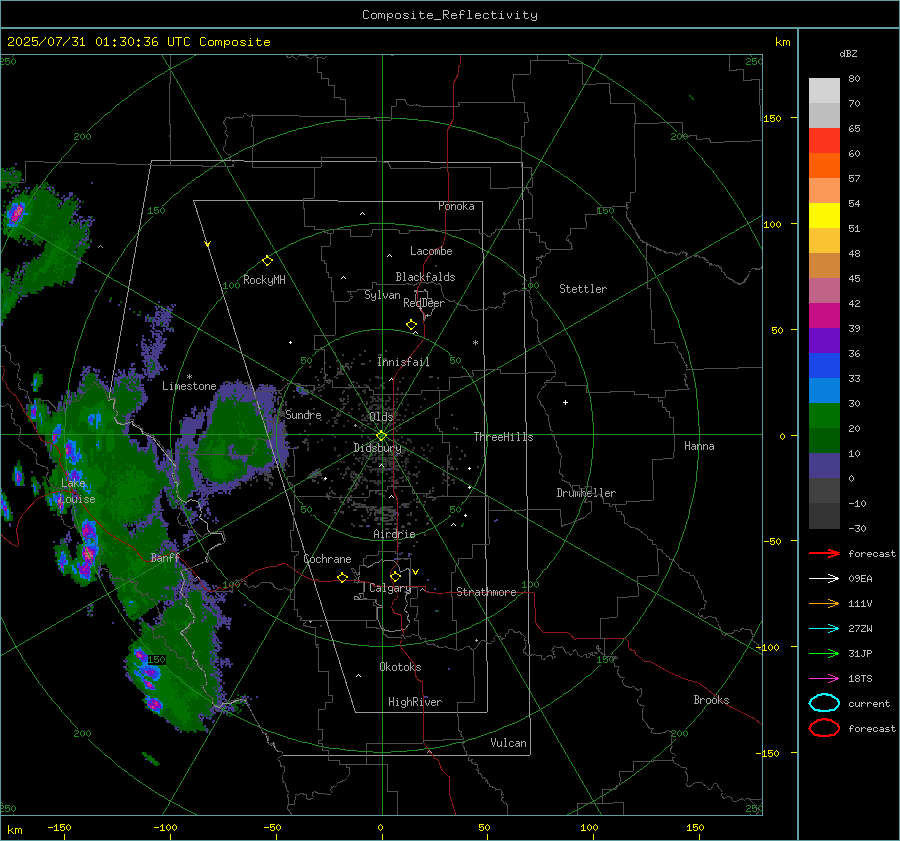Select the 39 dBZ purple swatch
900x841 pixels.
tap(824, 340)
